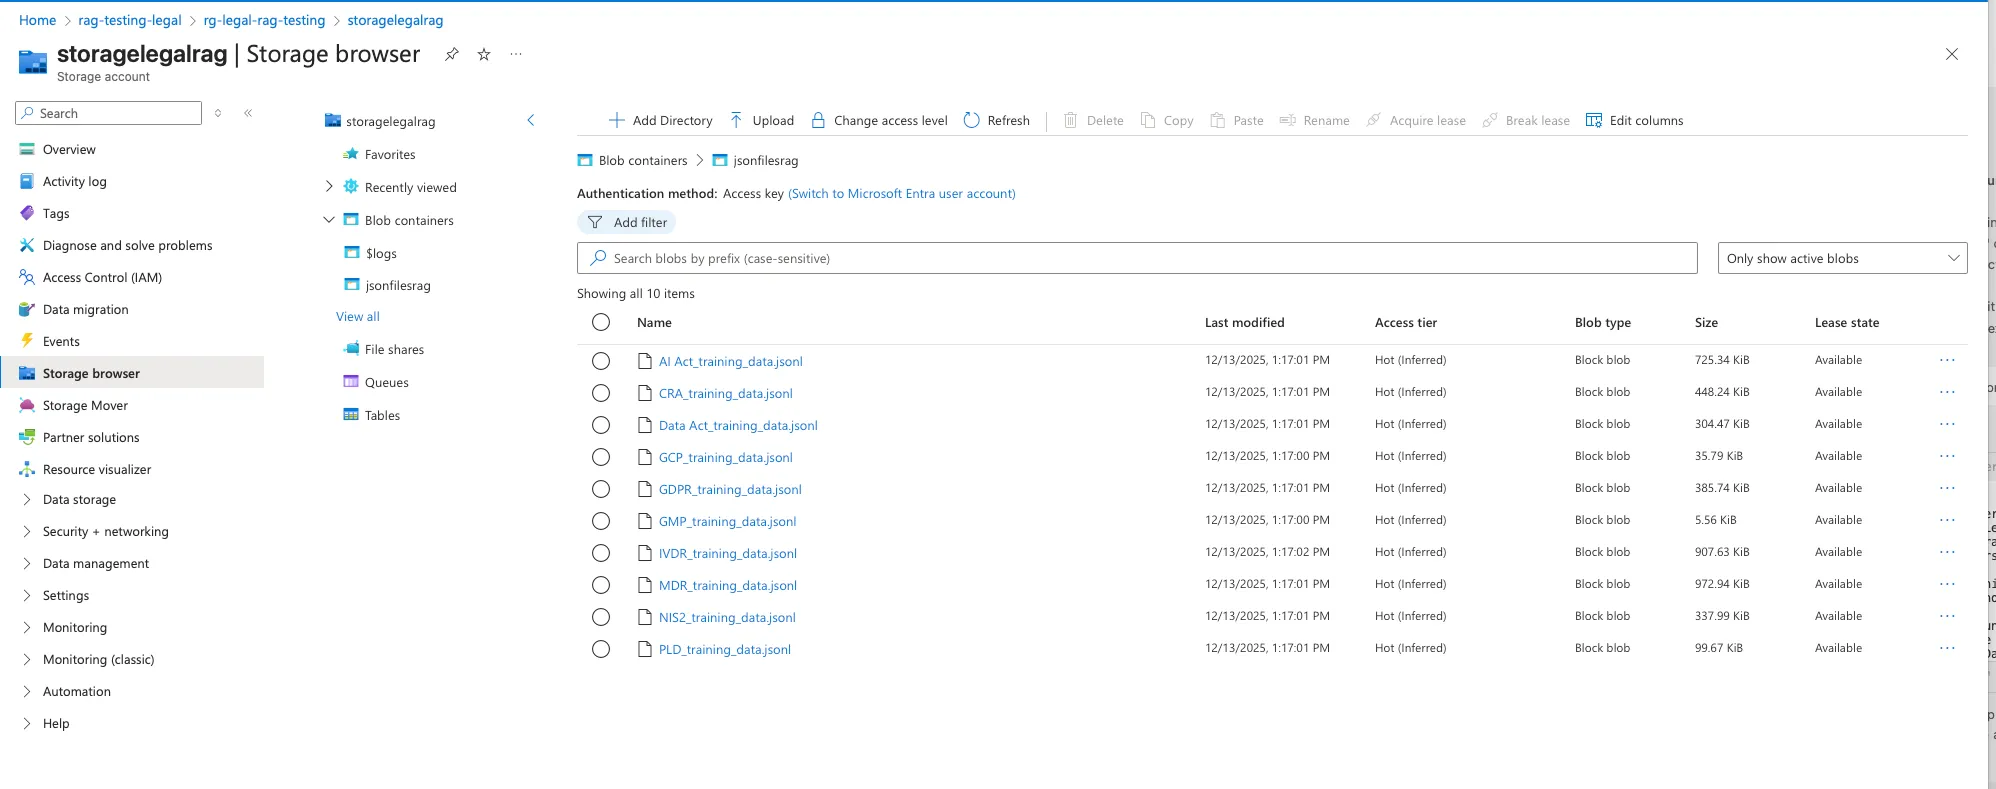This screenshot has height=789, width=1996.
Task: Add storagelegalrag to favorites with star icon
Action: 484,54
